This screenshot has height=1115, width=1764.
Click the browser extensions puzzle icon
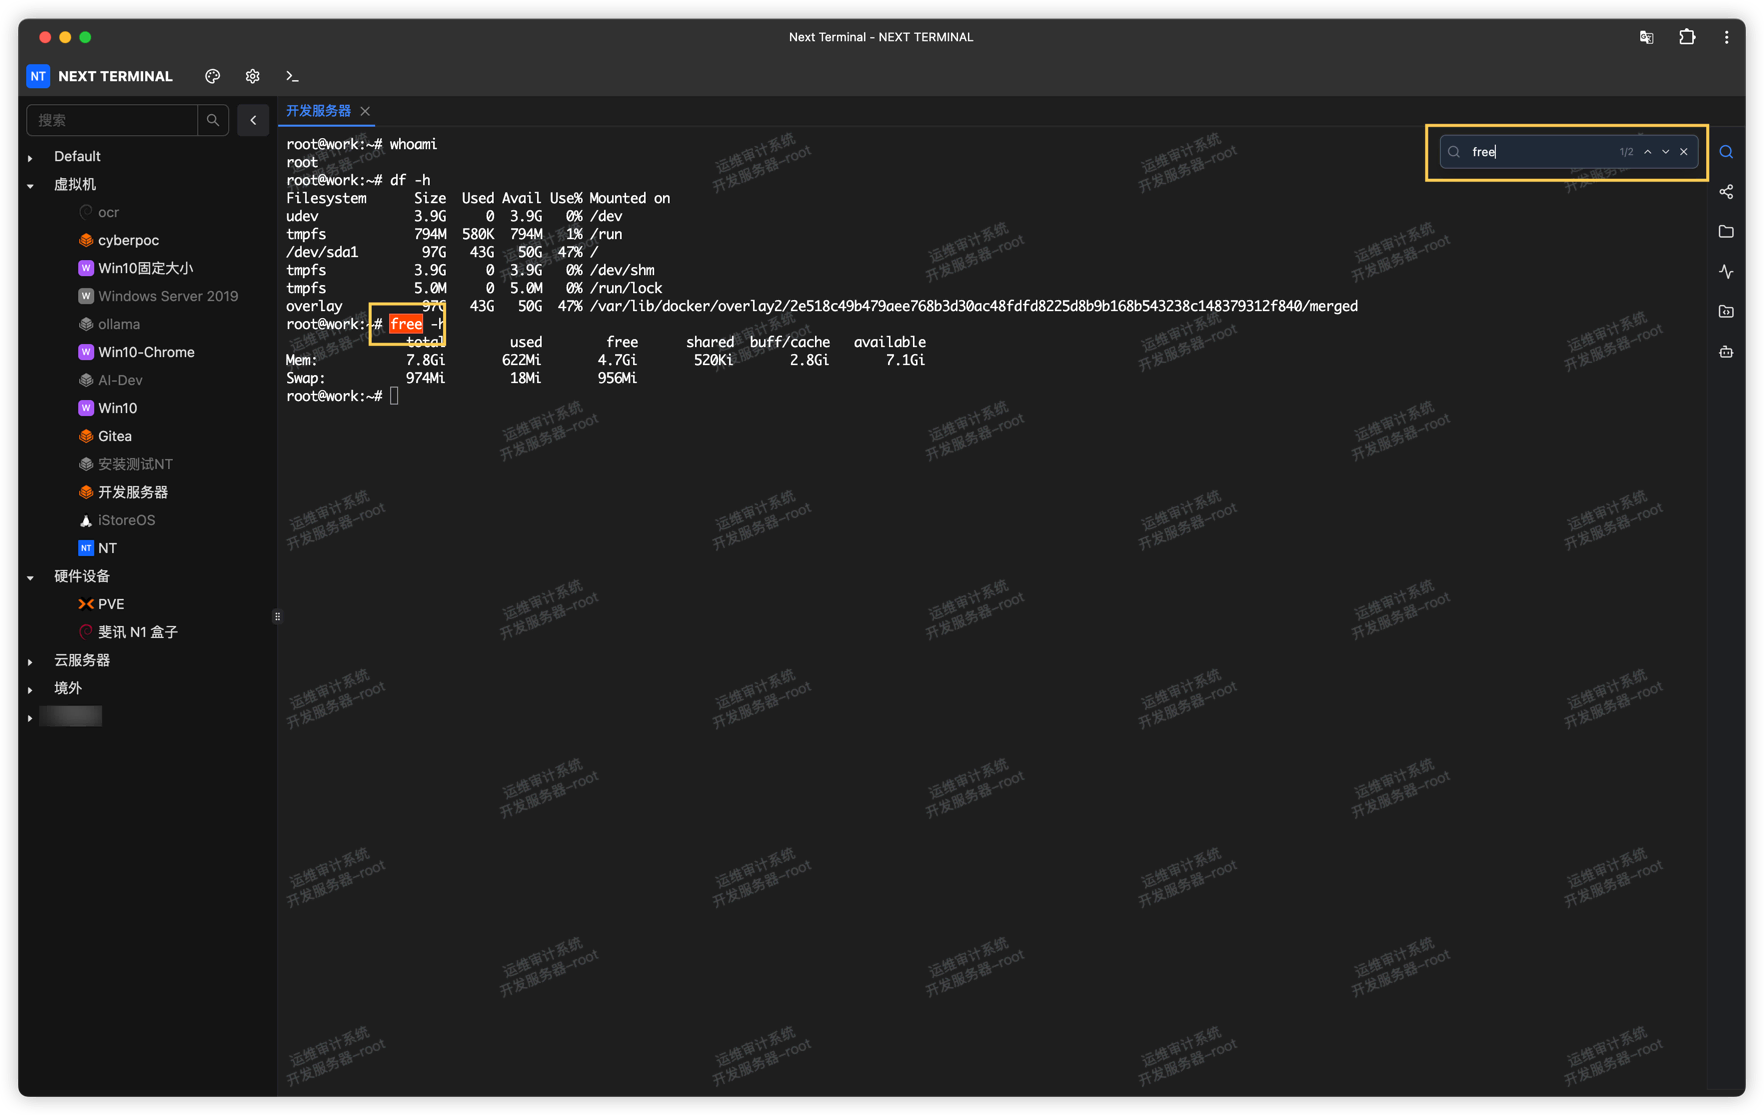tap(1687, 37)
